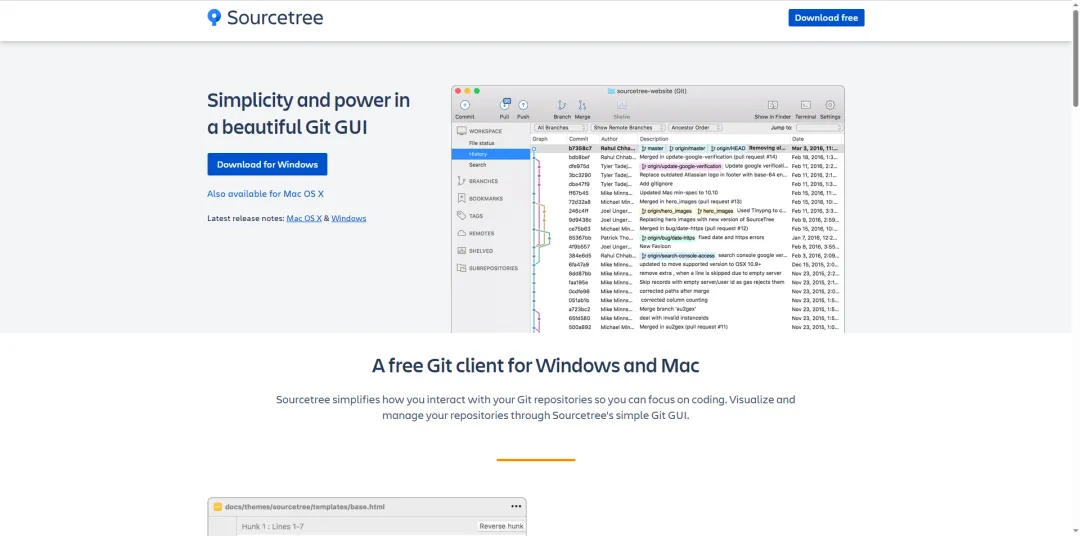
Task: Click the Sourcetree logo in the header
Action: pos(265,18)
